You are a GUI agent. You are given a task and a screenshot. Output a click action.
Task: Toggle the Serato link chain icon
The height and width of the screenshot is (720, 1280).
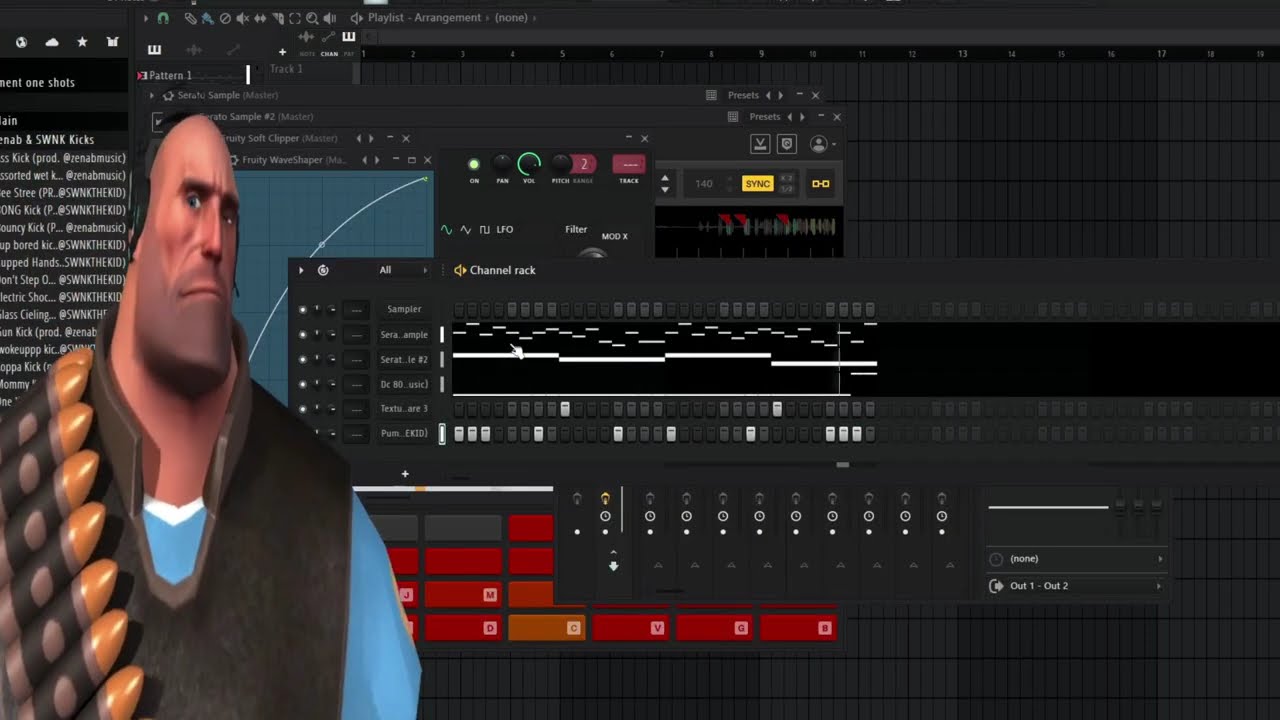coord(820,184)
